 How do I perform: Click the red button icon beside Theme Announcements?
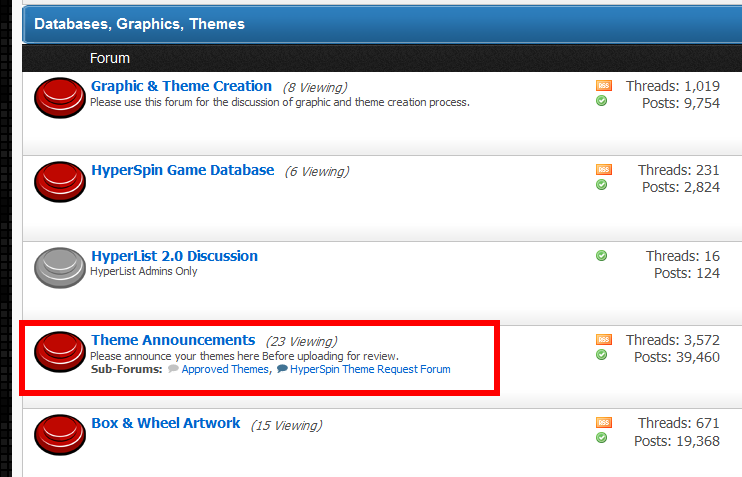click(60, 352)
